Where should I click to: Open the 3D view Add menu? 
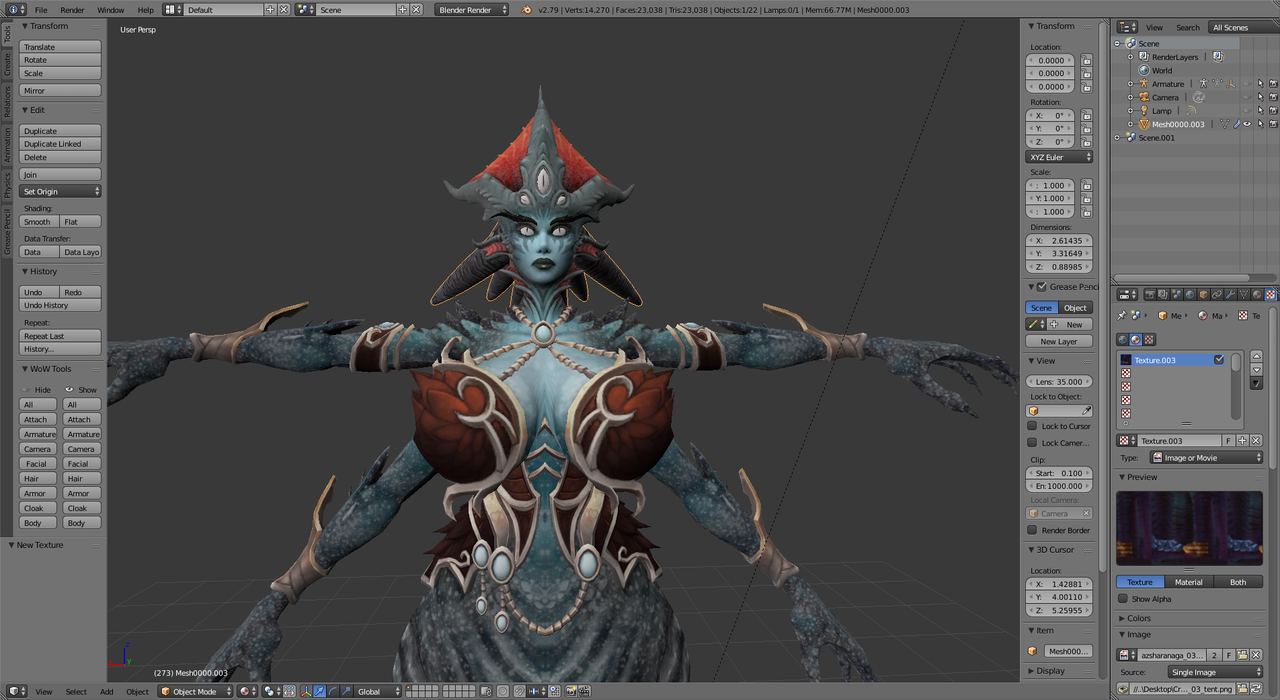click(106, 692)
